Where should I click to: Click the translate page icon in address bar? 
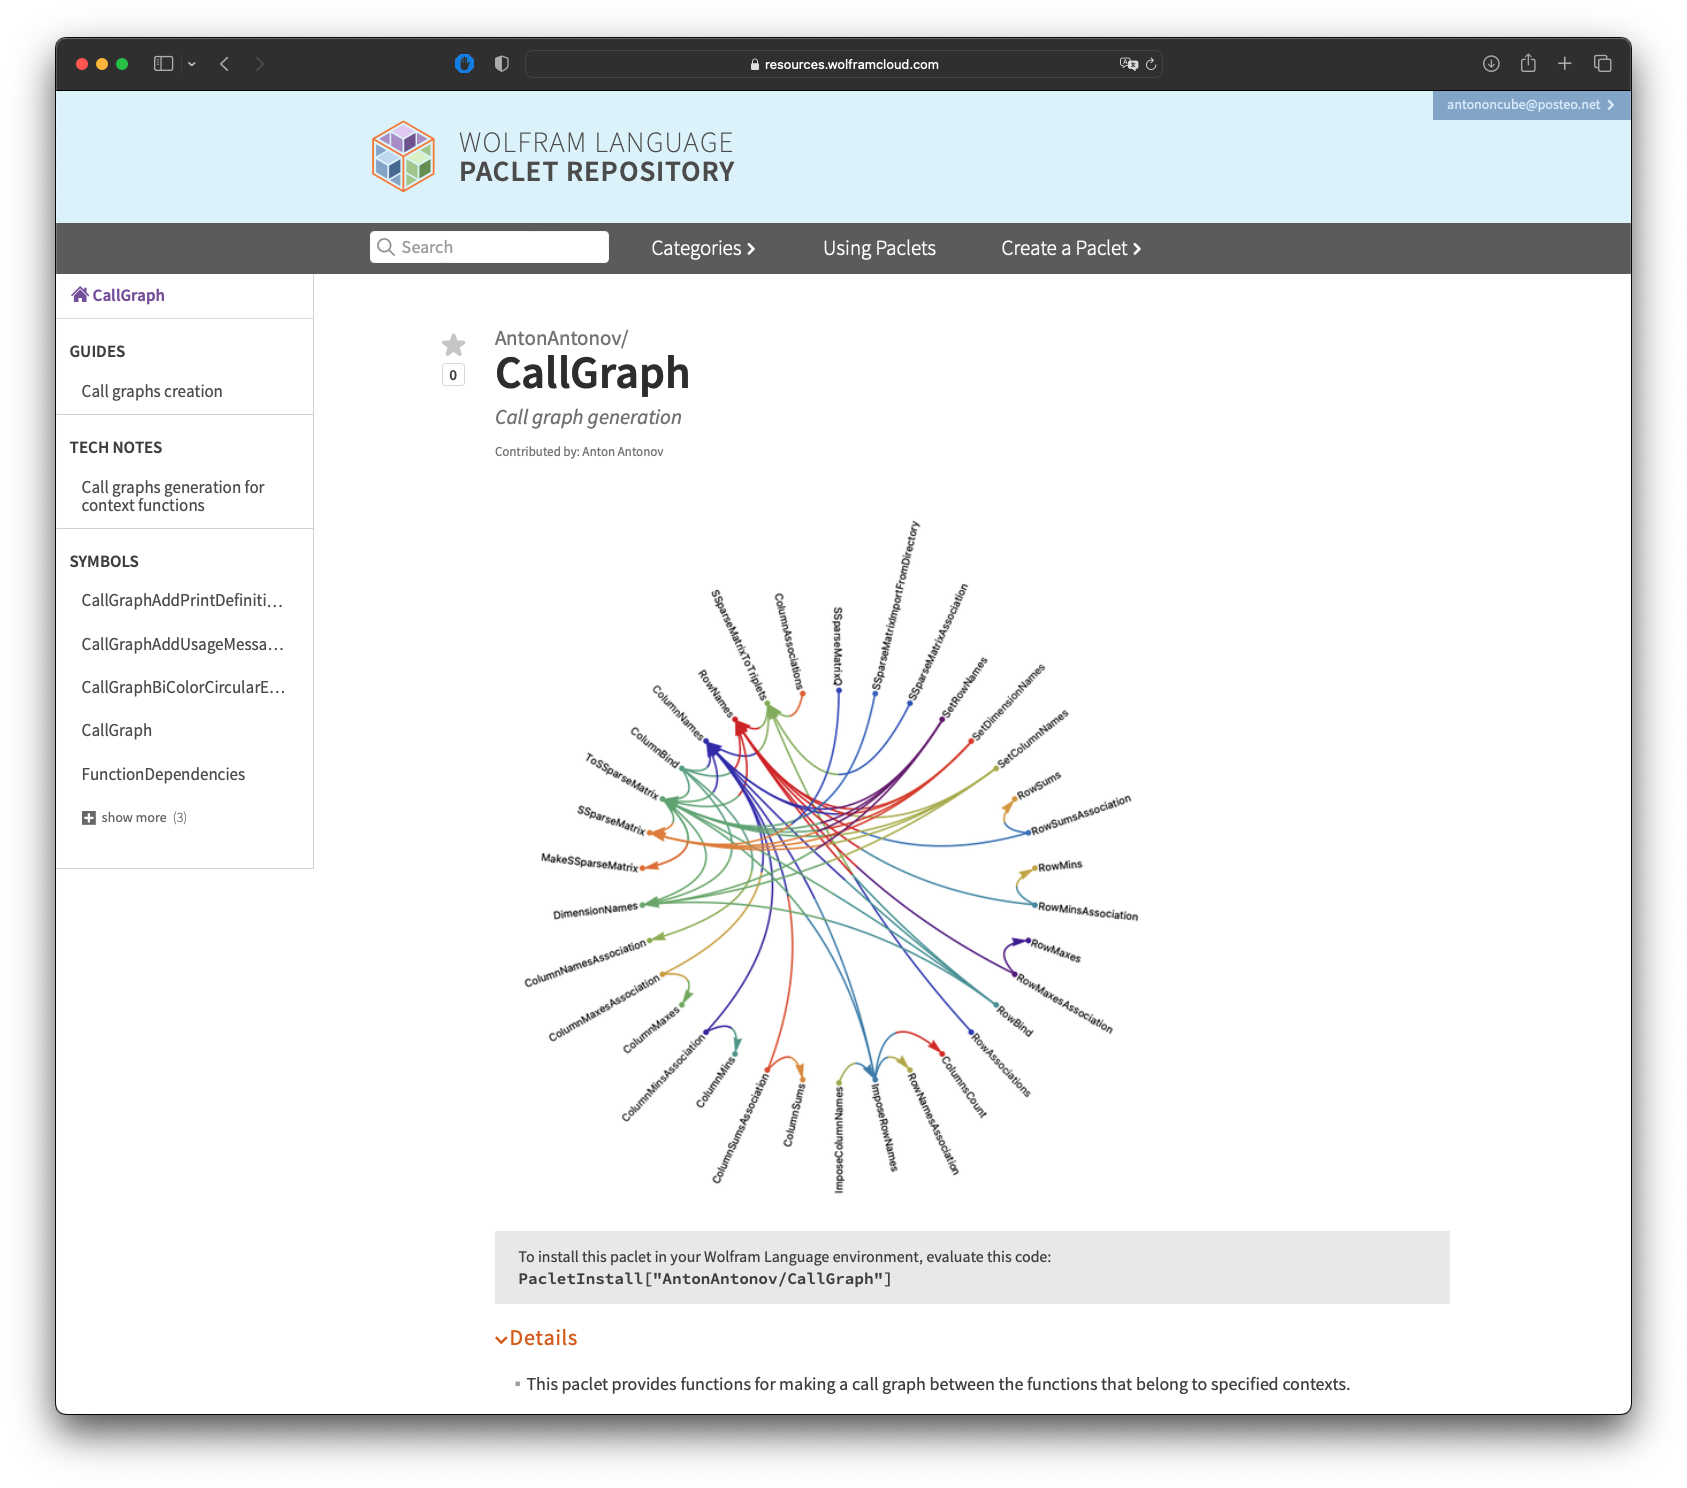[x=1129, y=64]
